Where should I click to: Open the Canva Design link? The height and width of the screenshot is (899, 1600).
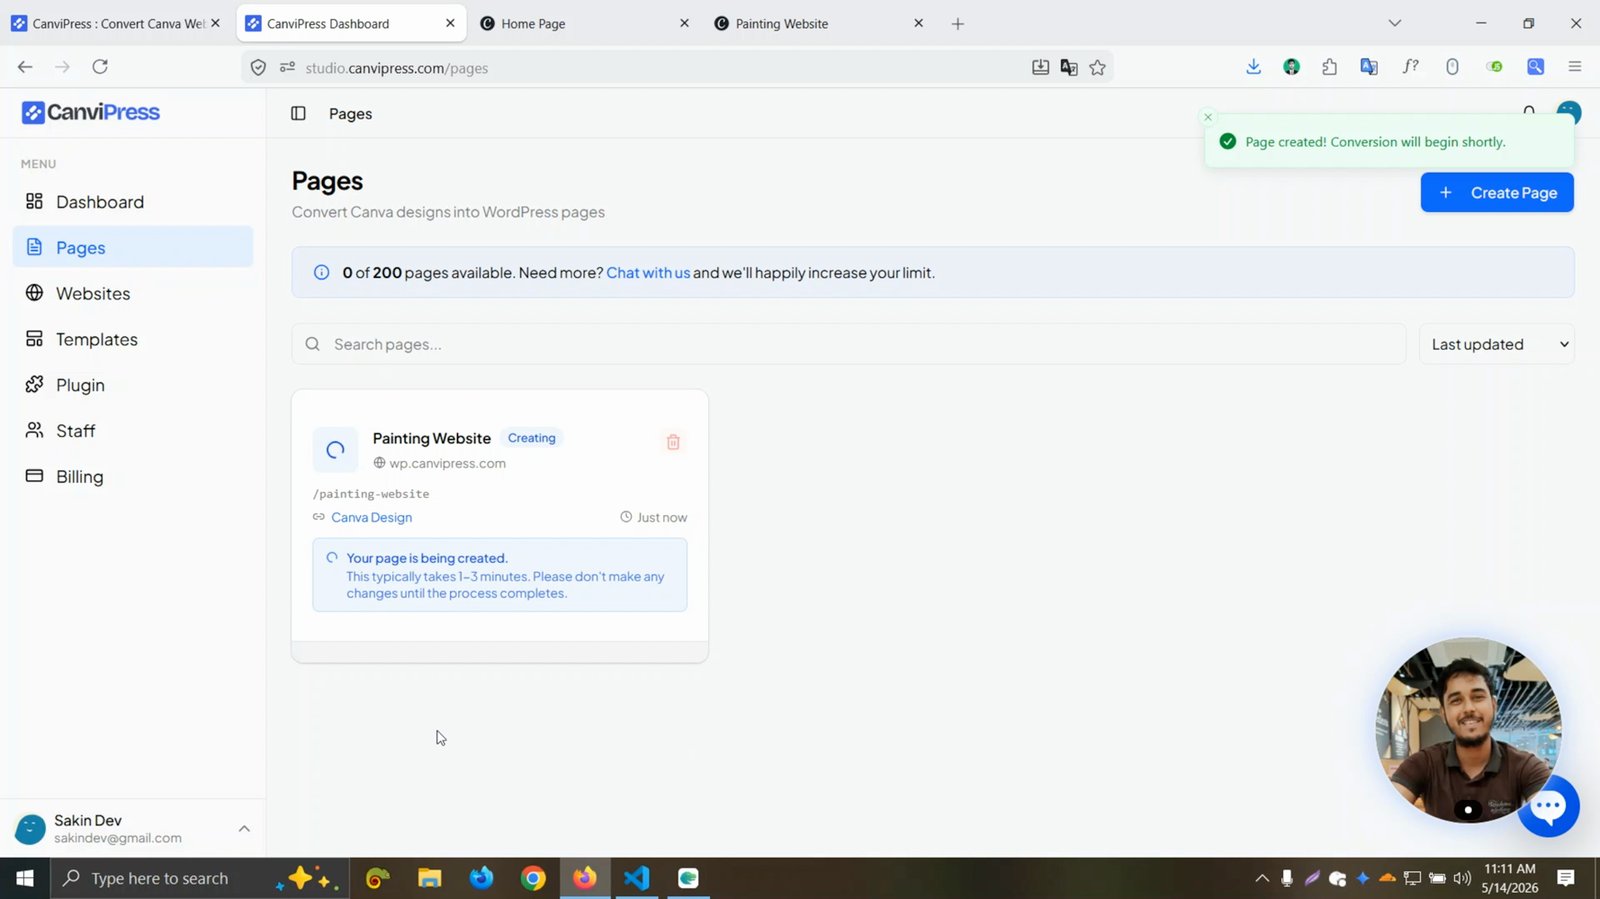pyautogui.click(x=371, y=518)
